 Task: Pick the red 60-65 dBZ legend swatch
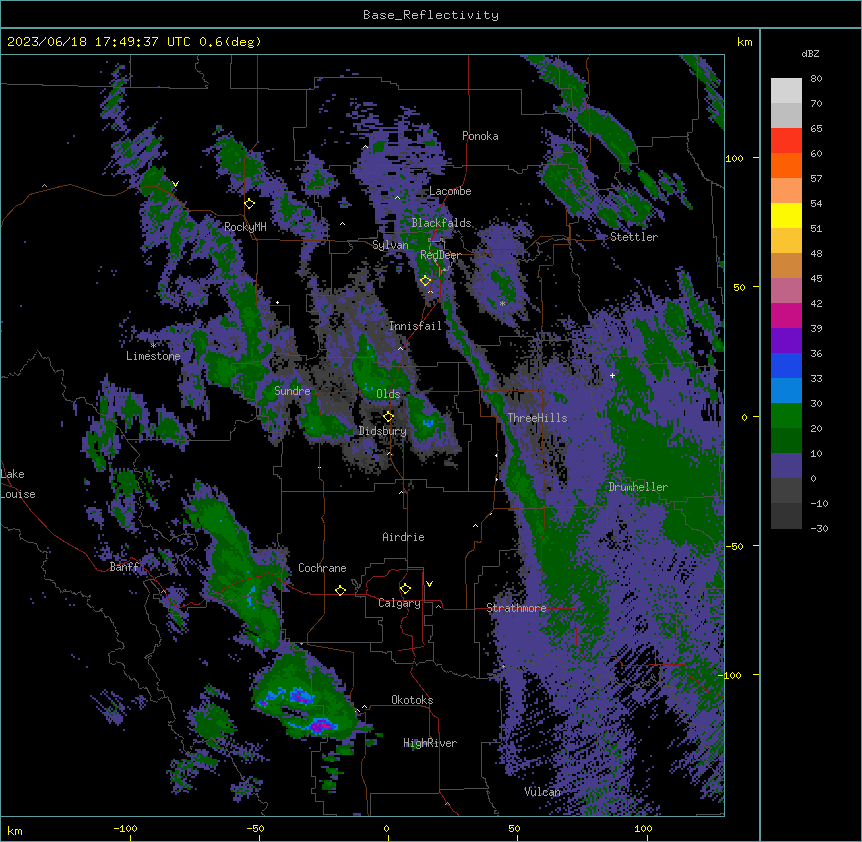(x=786, y=141)
